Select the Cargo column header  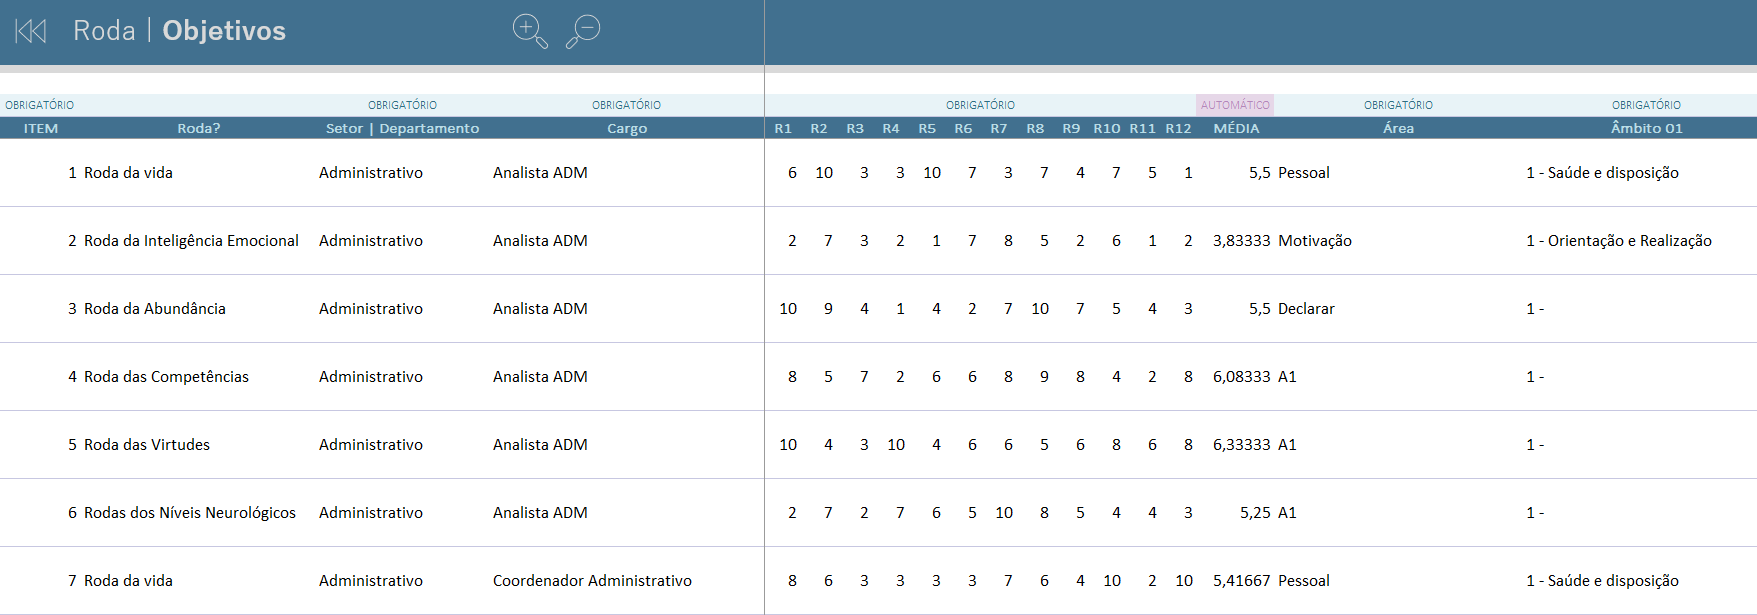coord(627,128)
